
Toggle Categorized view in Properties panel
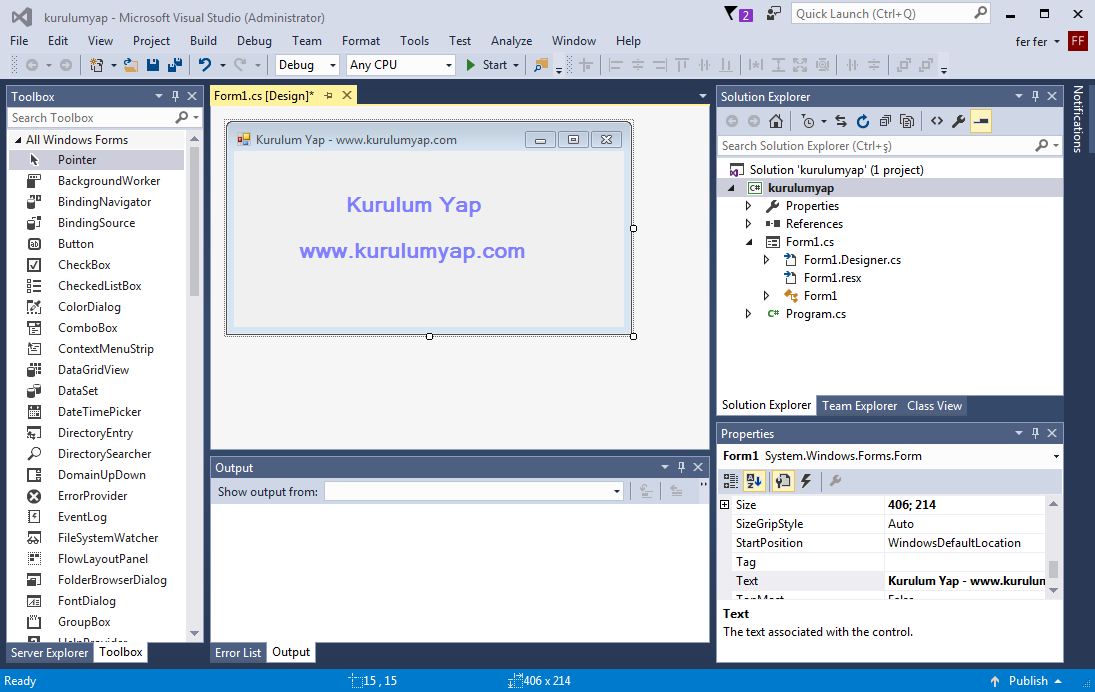tap(730, 480)
